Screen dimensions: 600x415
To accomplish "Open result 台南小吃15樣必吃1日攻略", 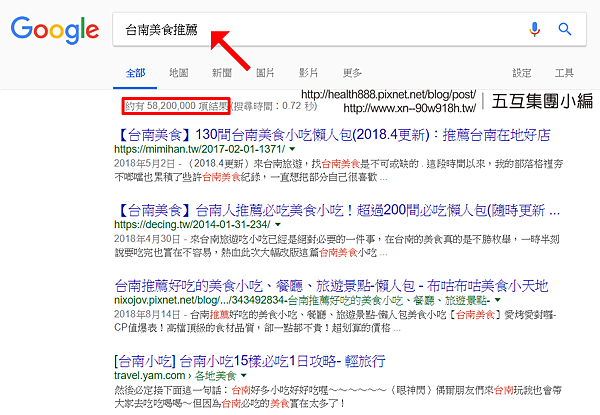I will click(x=250, y=361).
